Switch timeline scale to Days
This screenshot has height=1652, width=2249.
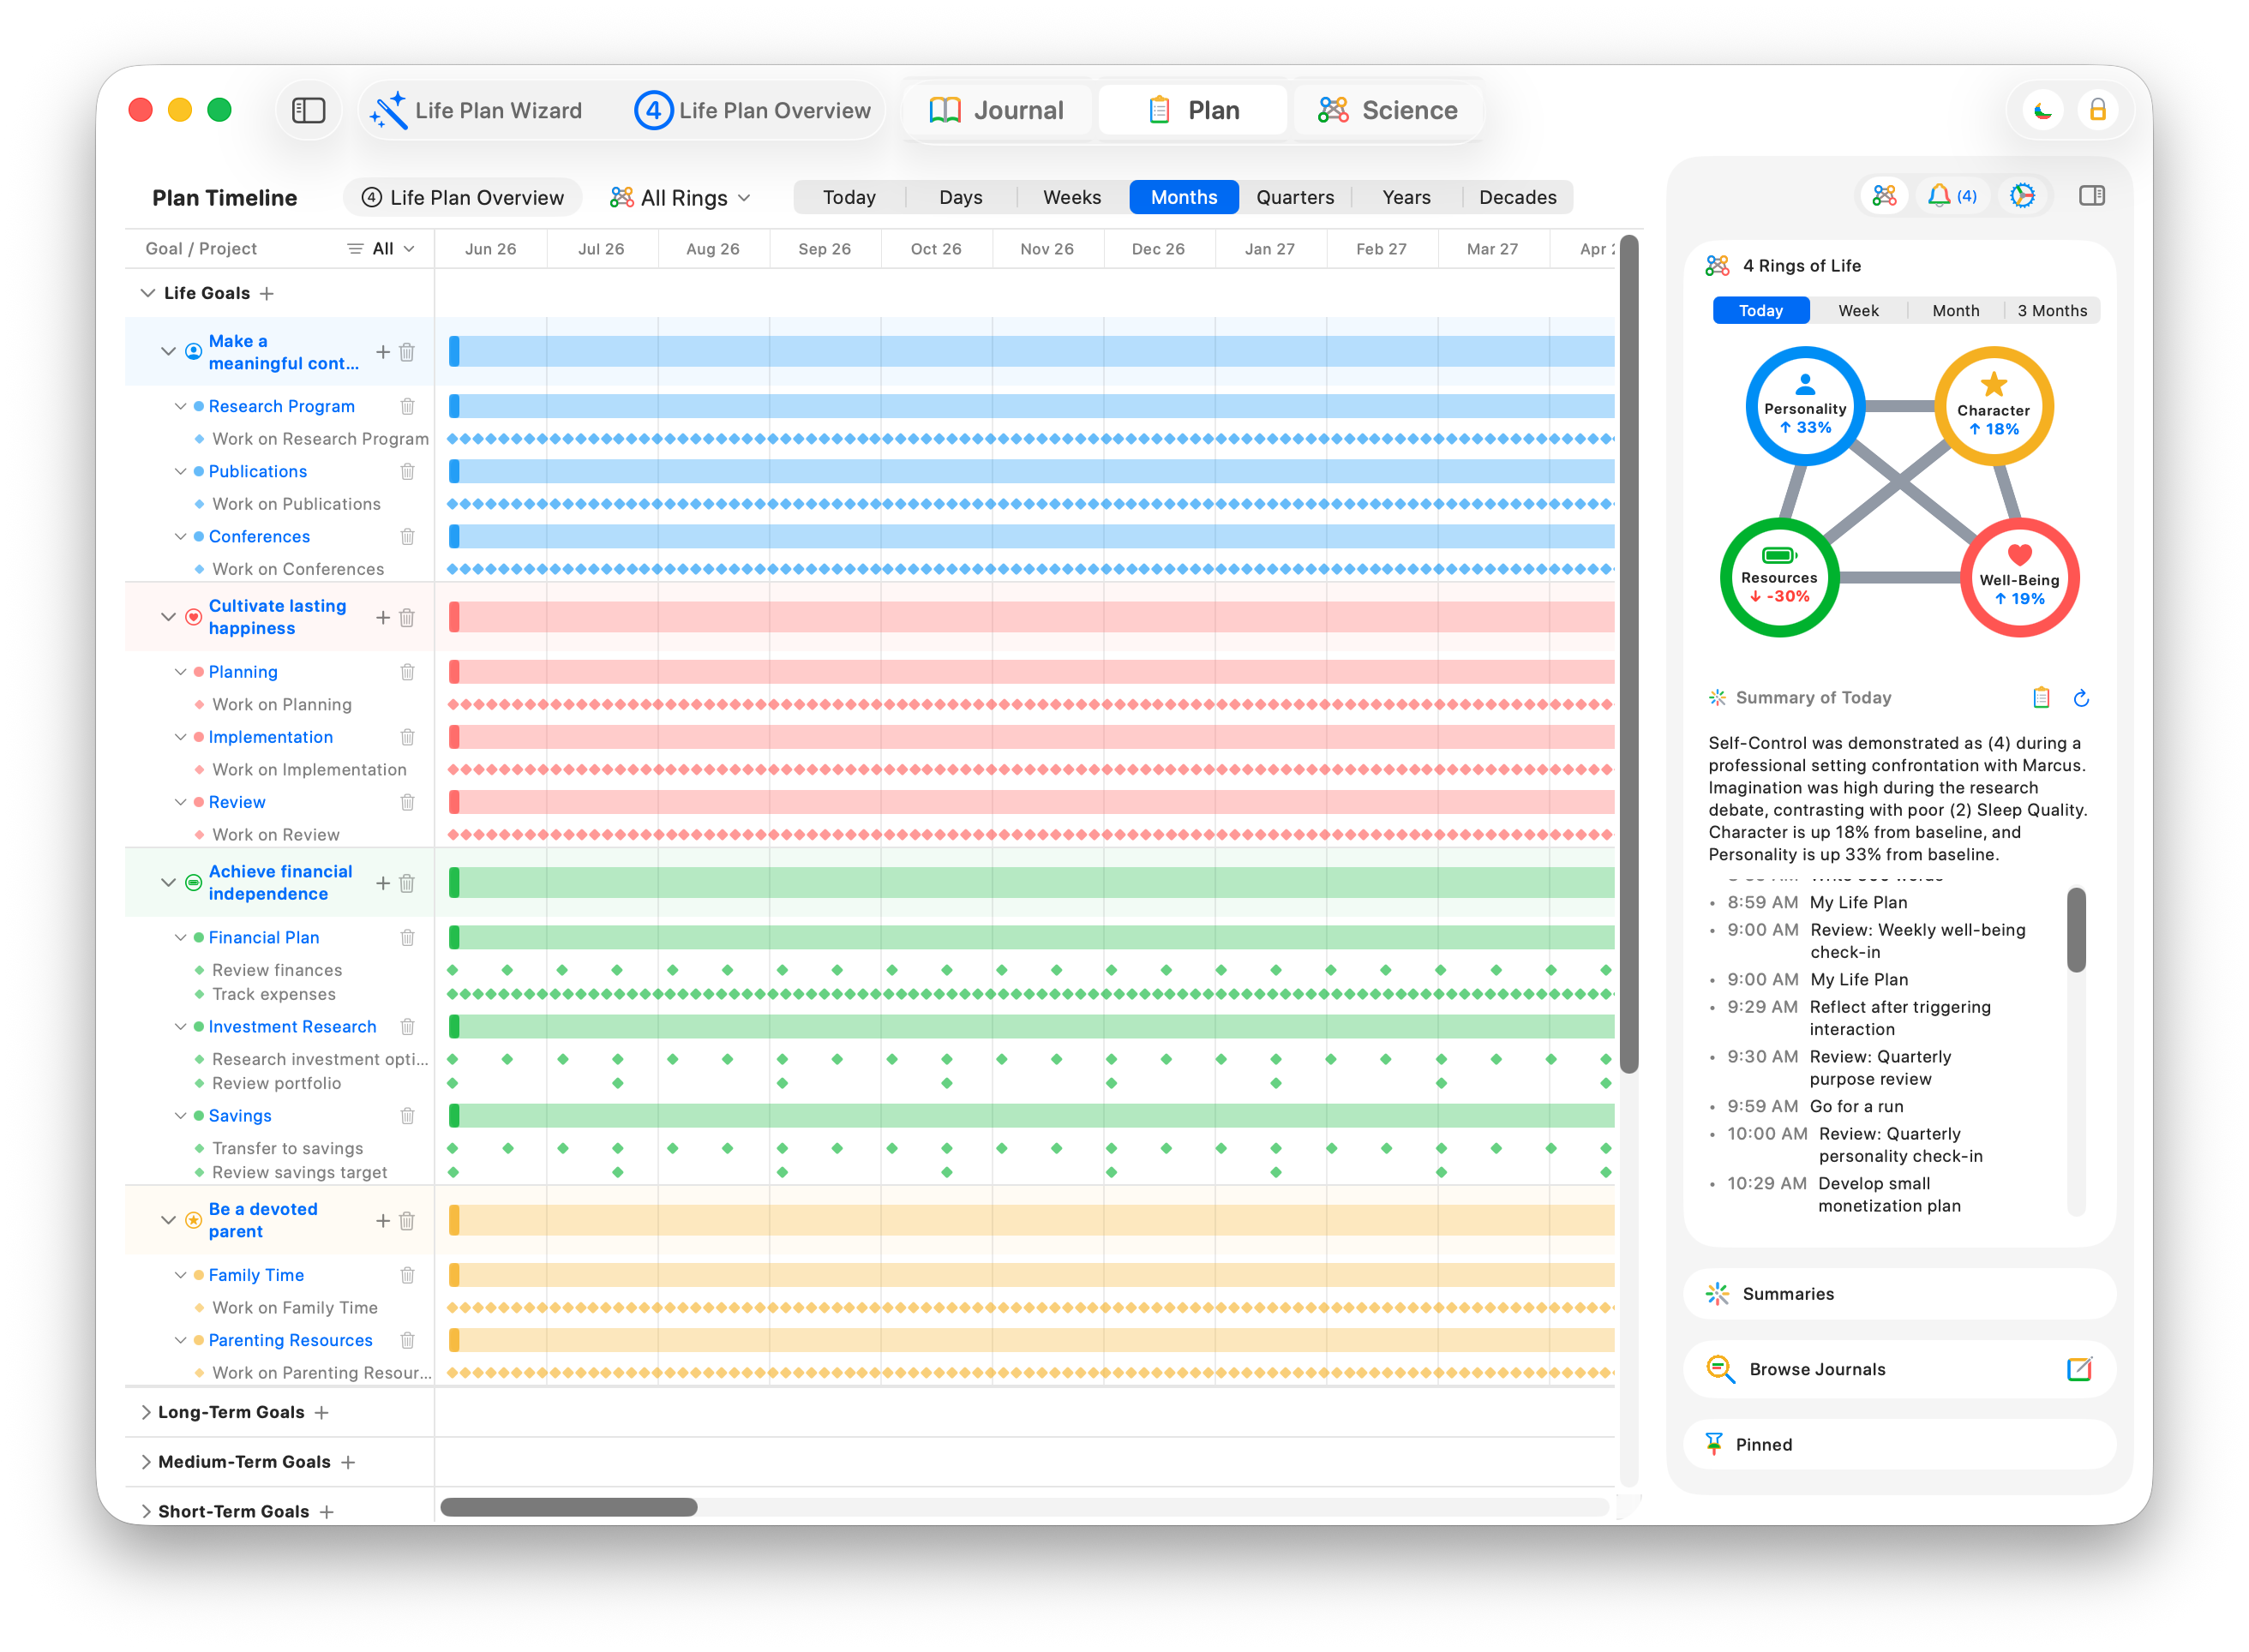[x=960, y=197]
